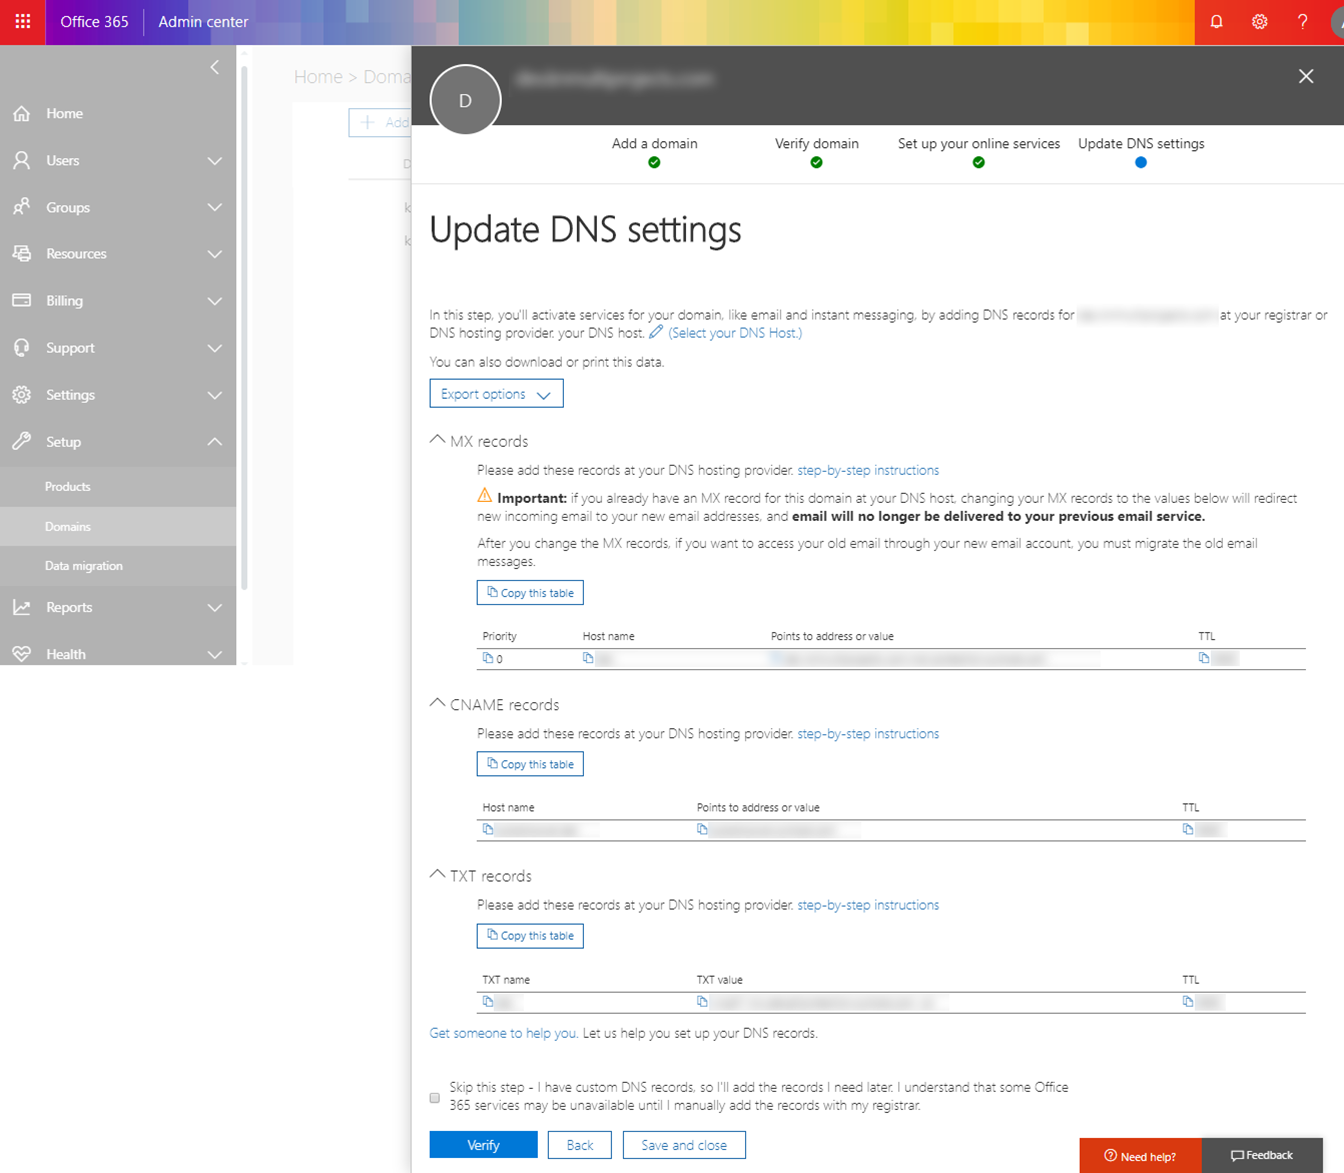Viewport: 1344px width, 1173px height.
Task: Collapse the left navigation pane
Action: point(214,67)
